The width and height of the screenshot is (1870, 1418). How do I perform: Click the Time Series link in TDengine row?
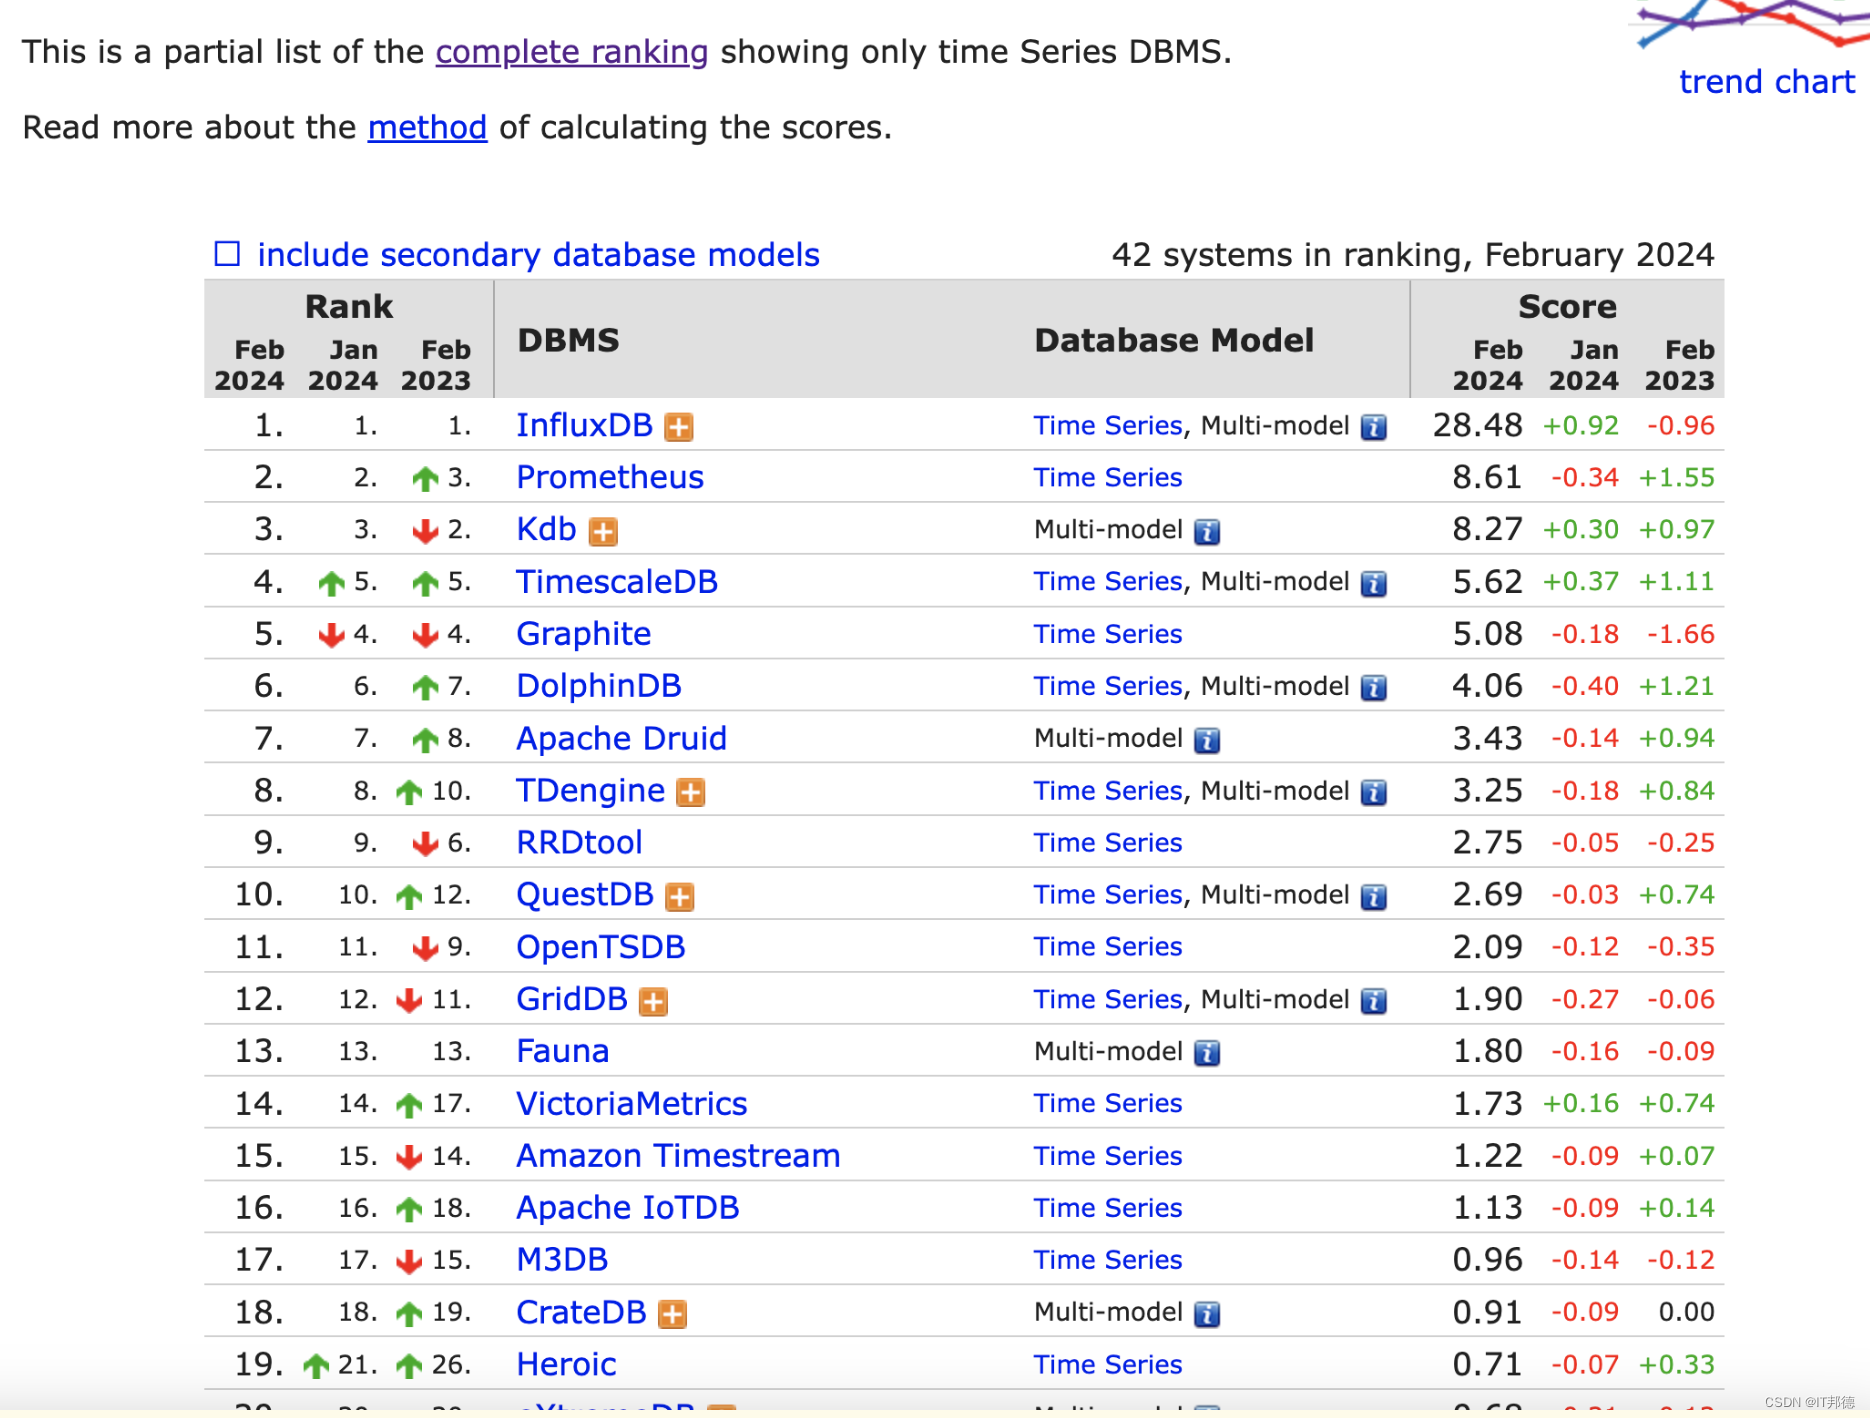click(x=1108, y=790)
